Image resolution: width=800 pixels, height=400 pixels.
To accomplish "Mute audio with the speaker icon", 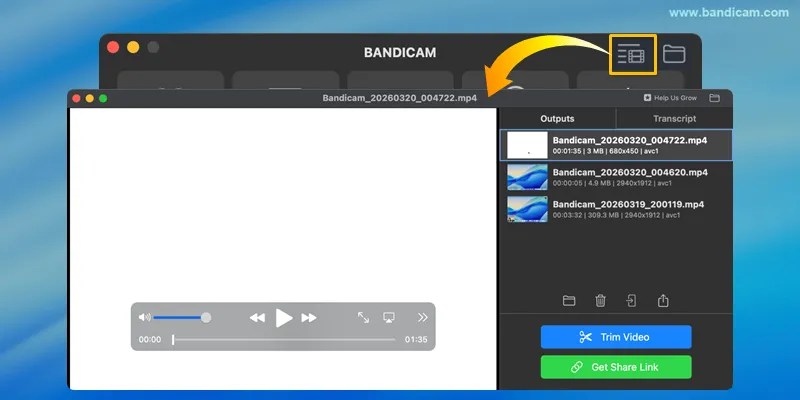I will (144, 317).
